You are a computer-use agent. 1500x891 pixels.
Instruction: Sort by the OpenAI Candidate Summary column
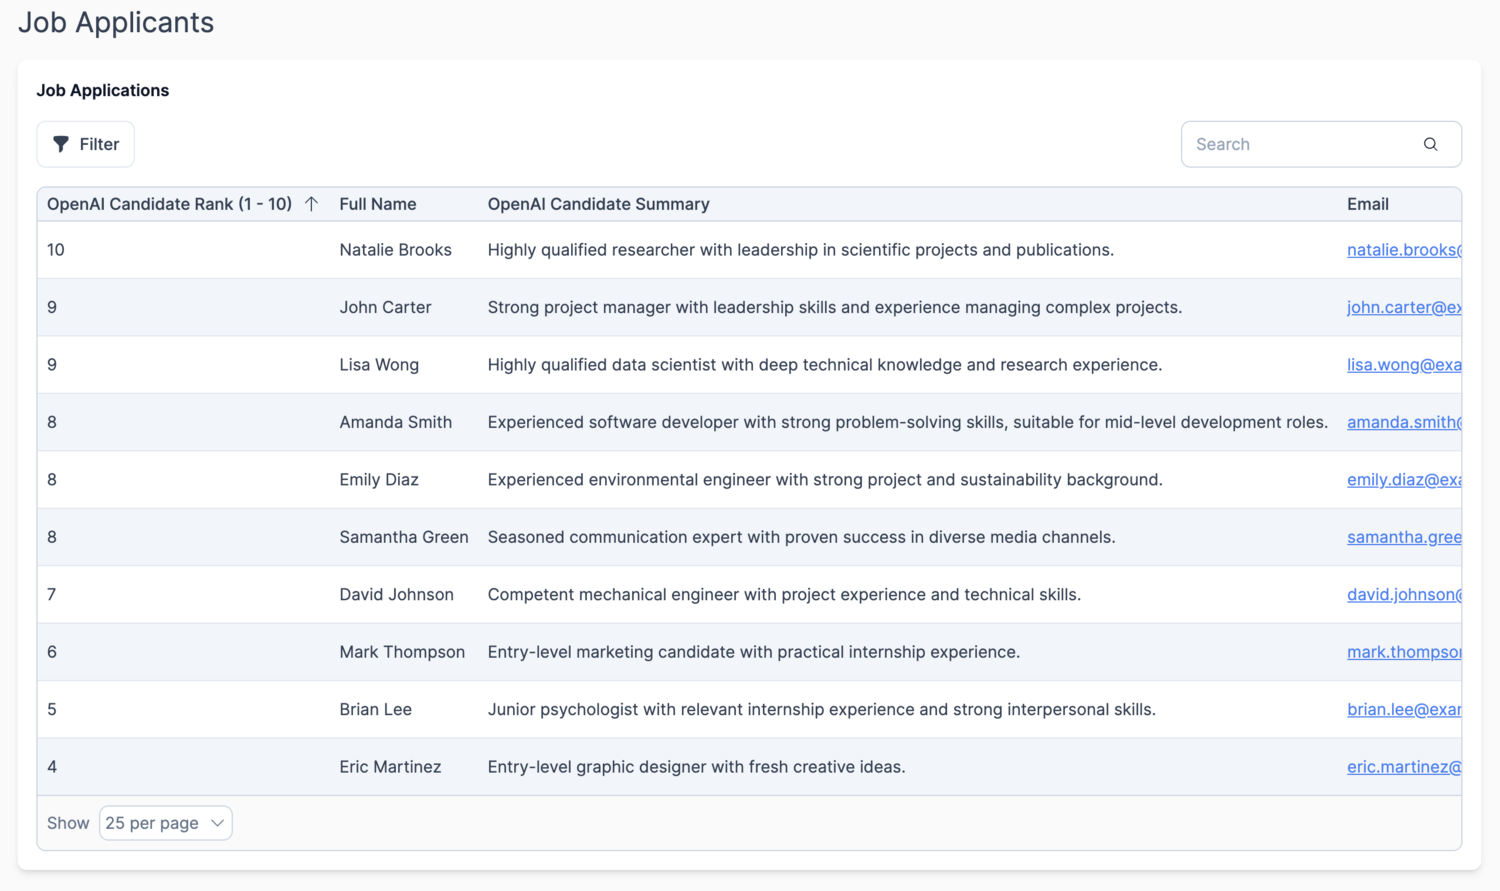597,203
